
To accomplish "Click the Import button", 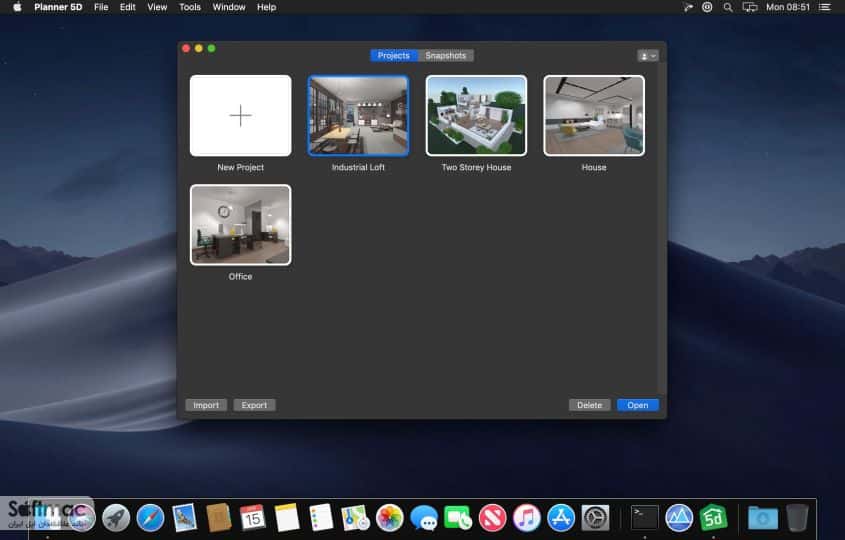I will [x=206, y=405].
